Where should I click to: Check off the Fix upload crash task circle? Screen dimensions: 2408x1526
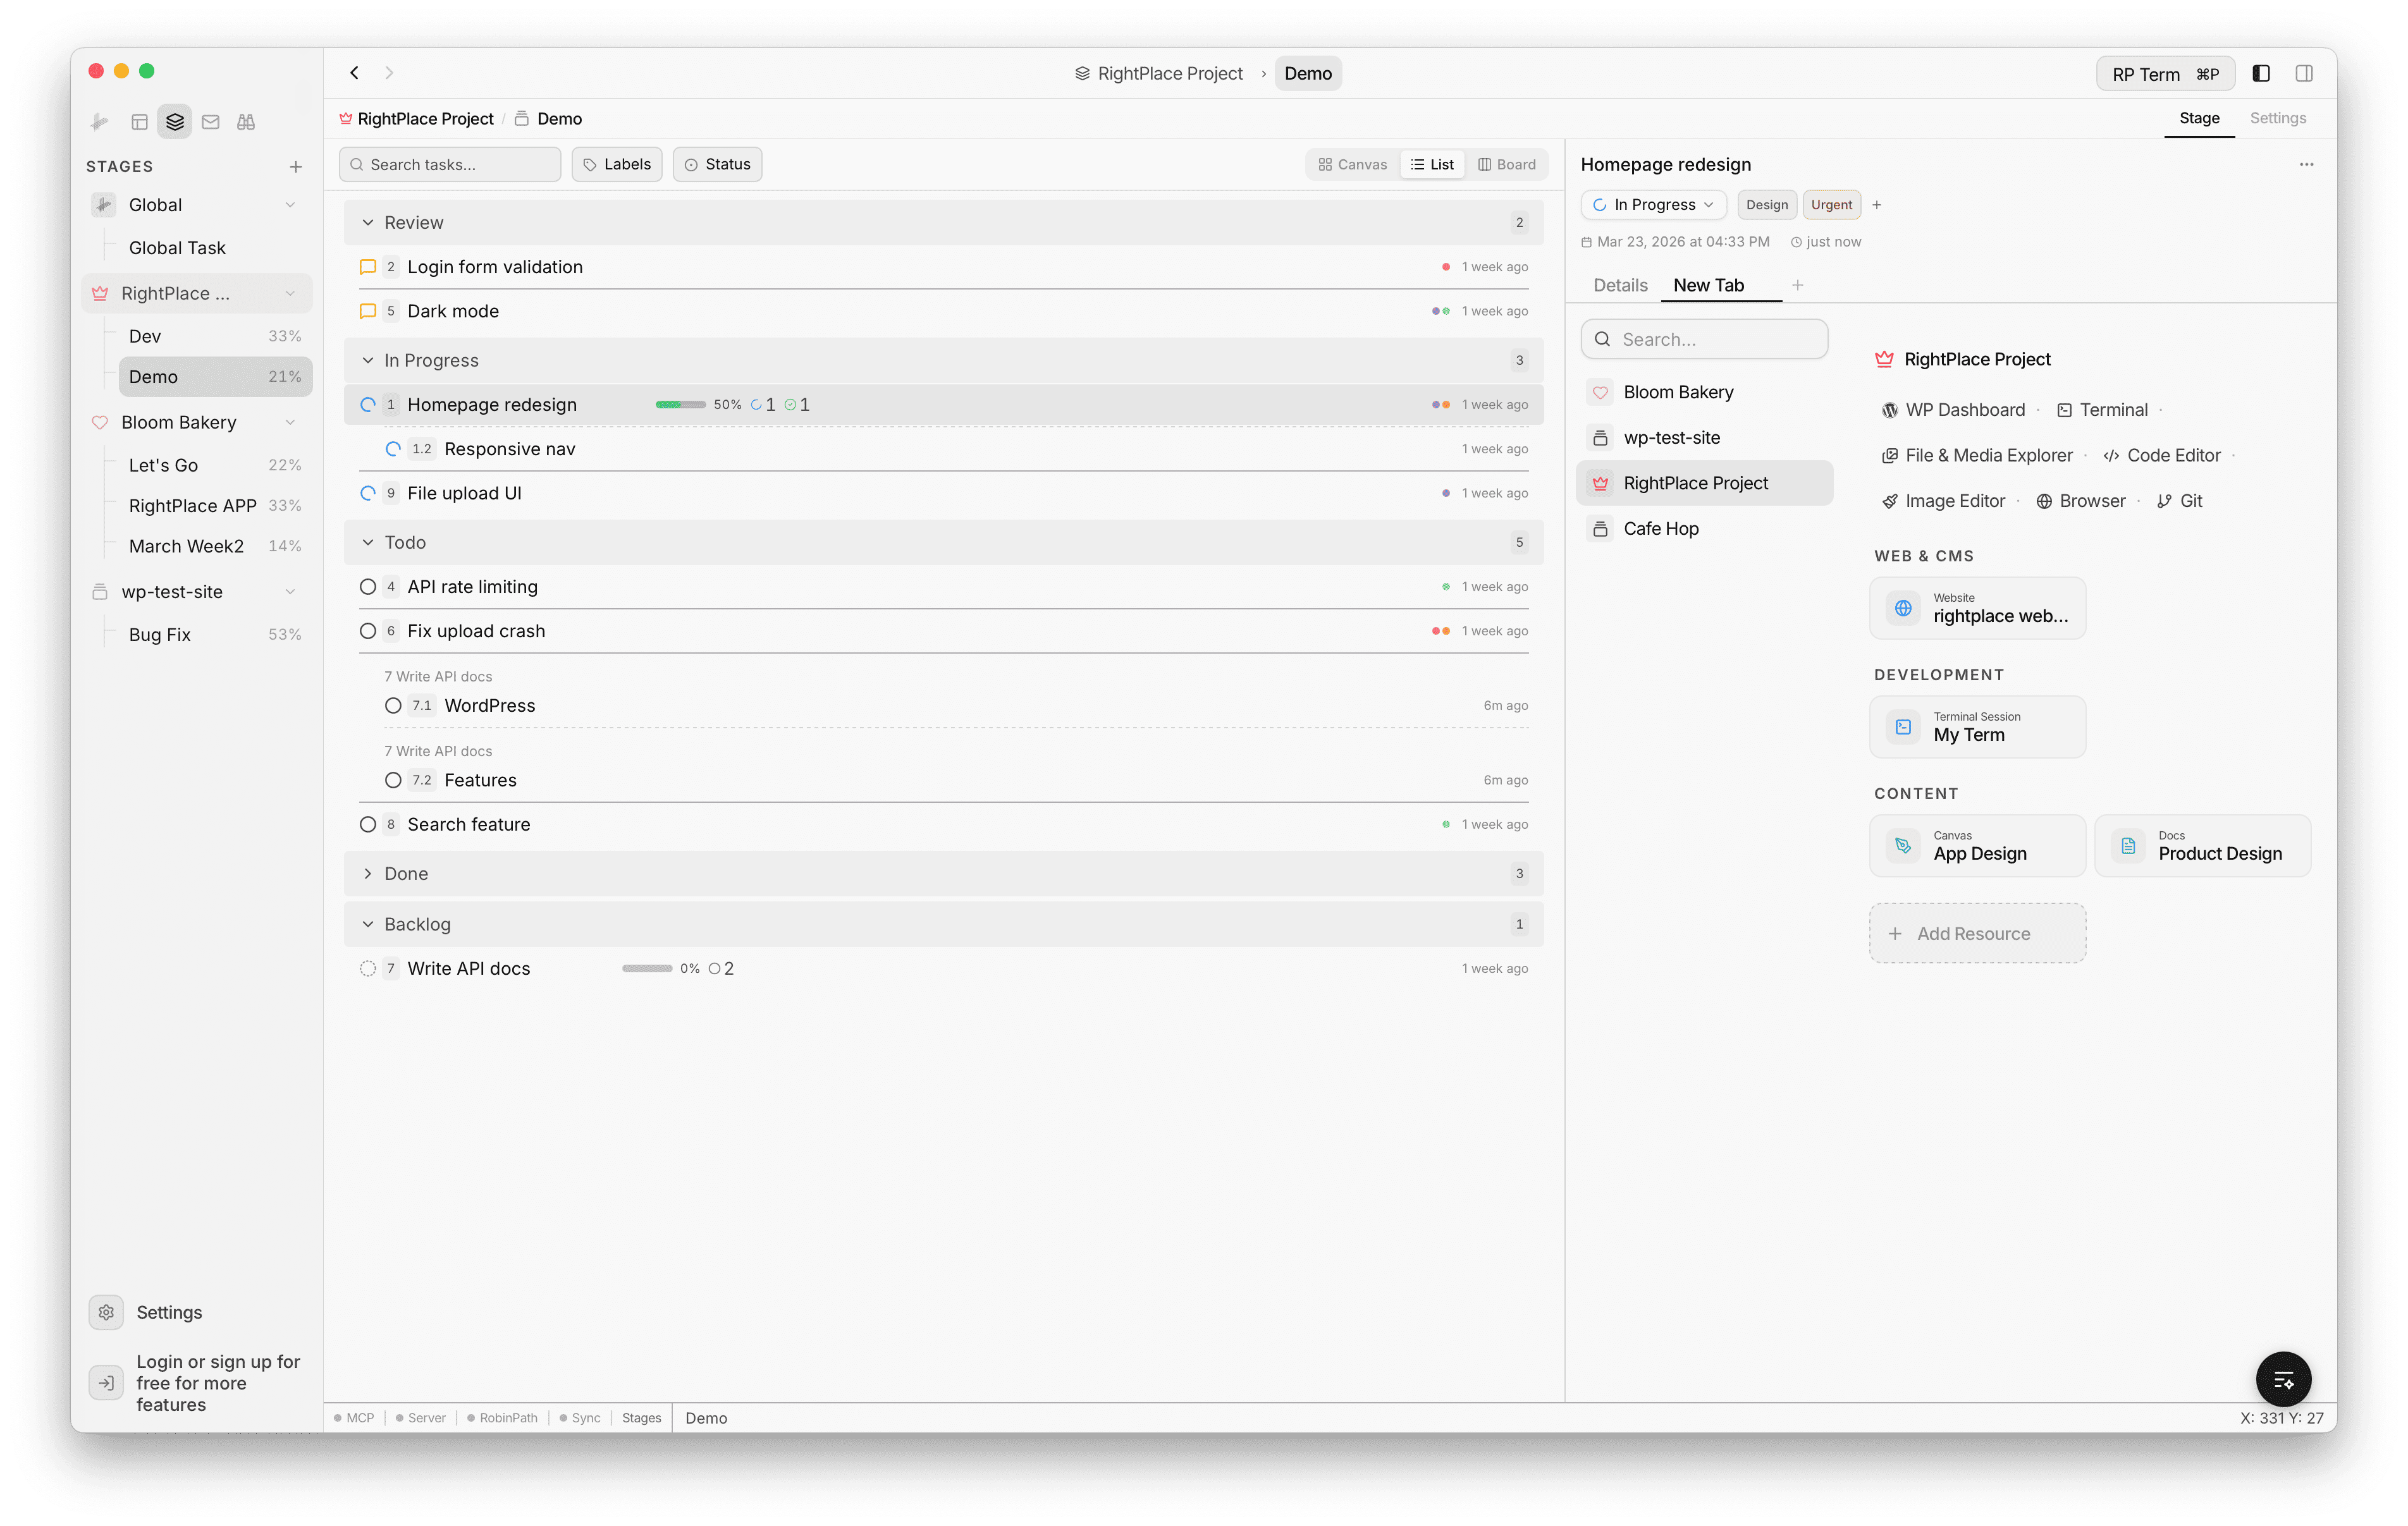[368, 631]
